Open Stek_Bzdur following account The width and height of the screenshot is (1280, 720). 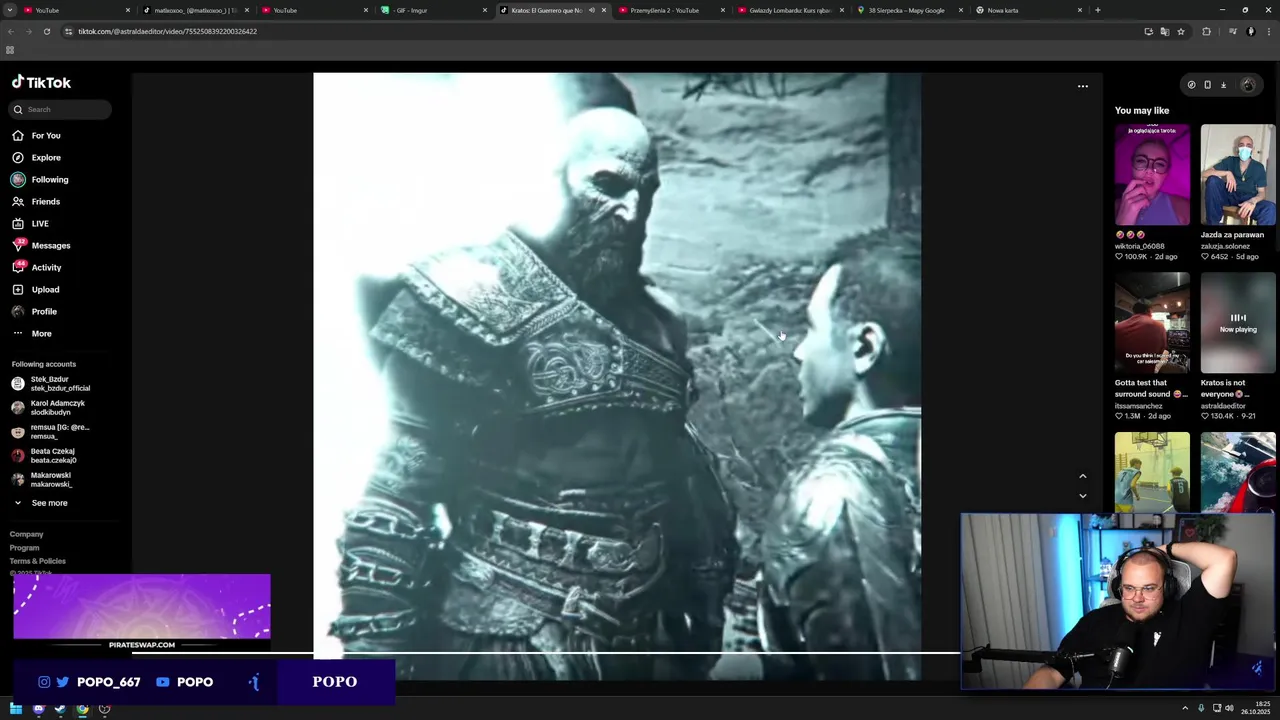(x=50, y=384)
